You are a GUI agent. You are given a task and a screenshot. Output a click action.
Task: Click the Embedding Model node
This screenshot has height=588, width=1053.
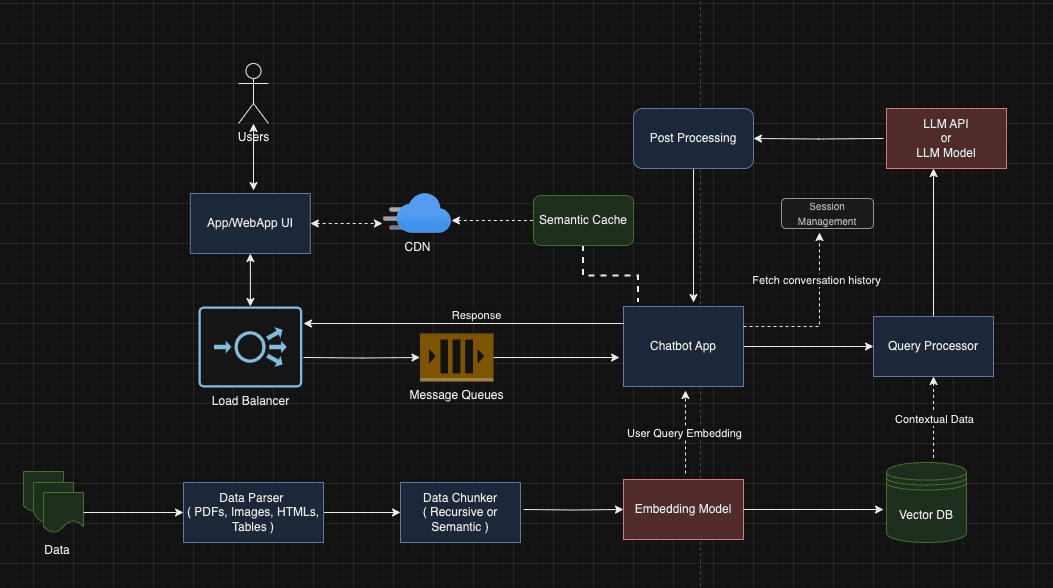(683, 509)
